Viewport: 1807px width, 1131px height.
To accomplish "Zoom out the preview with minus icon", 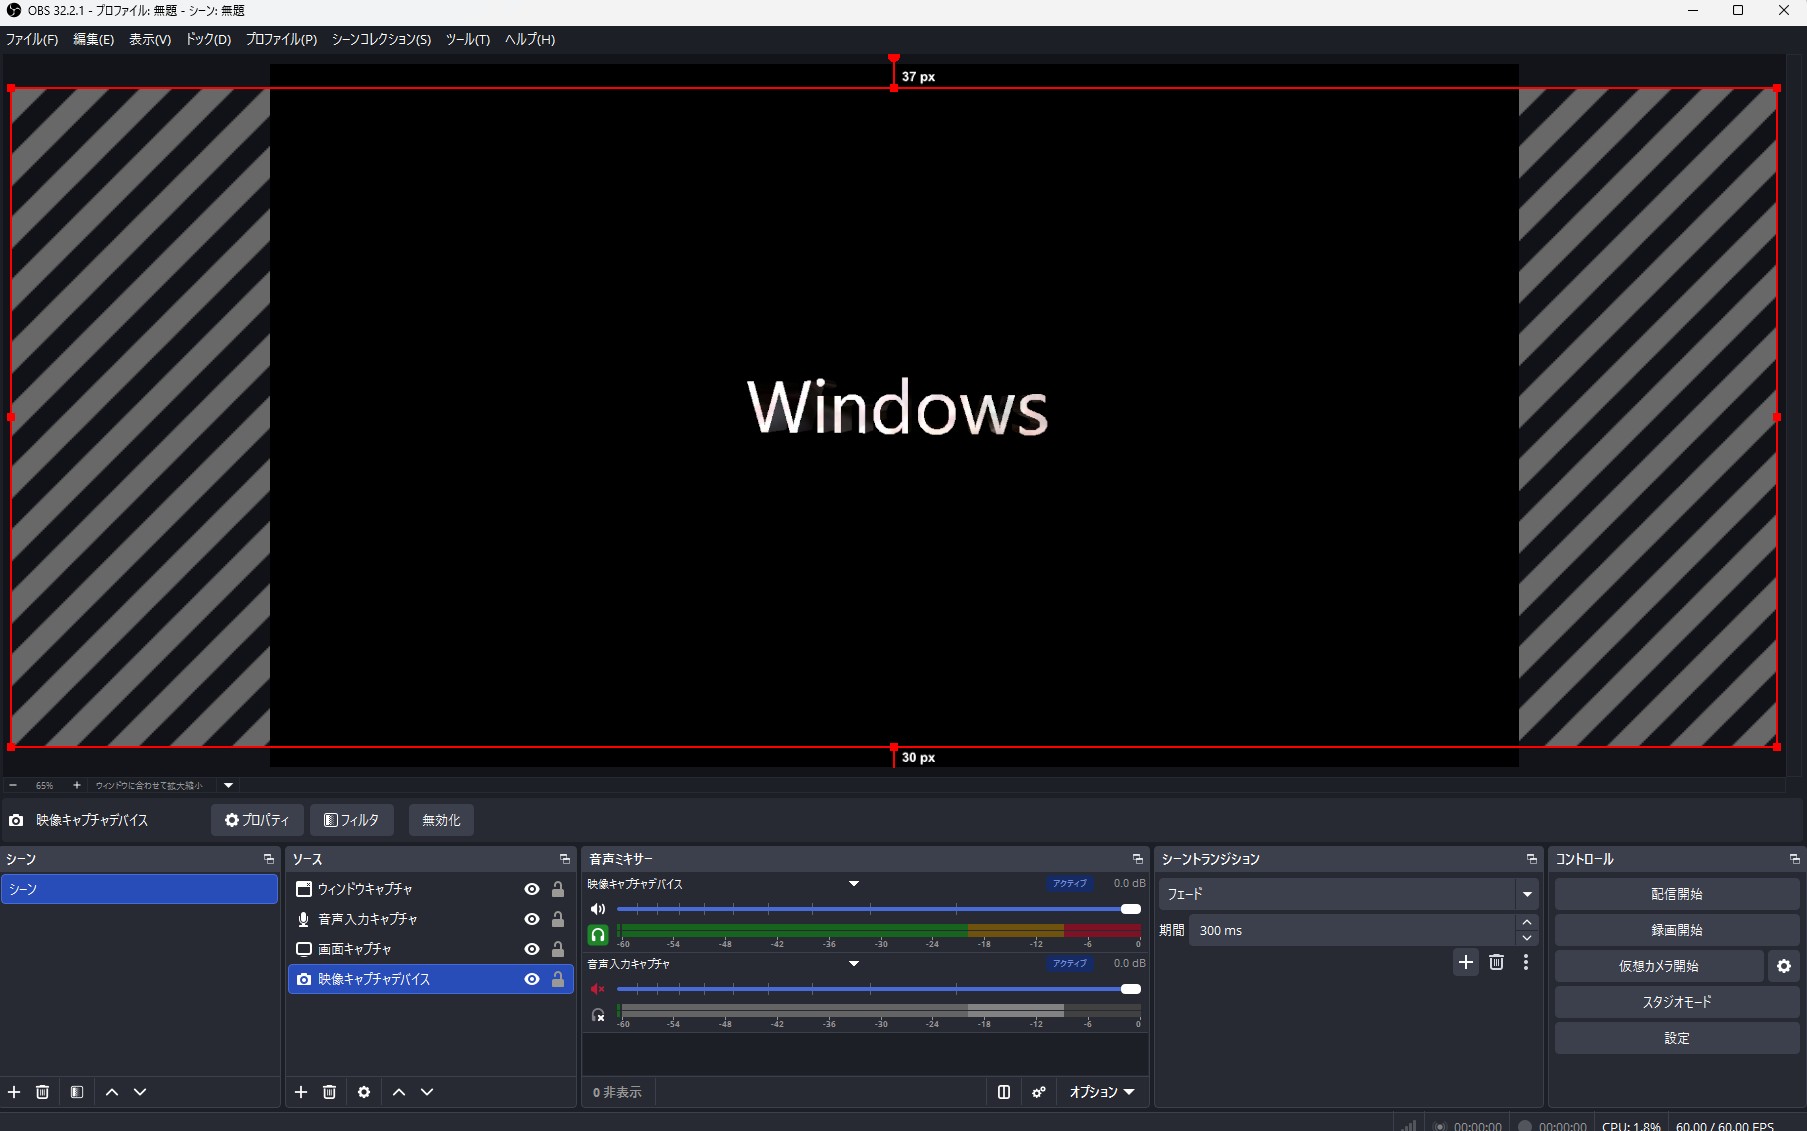I will coord(13,785).
